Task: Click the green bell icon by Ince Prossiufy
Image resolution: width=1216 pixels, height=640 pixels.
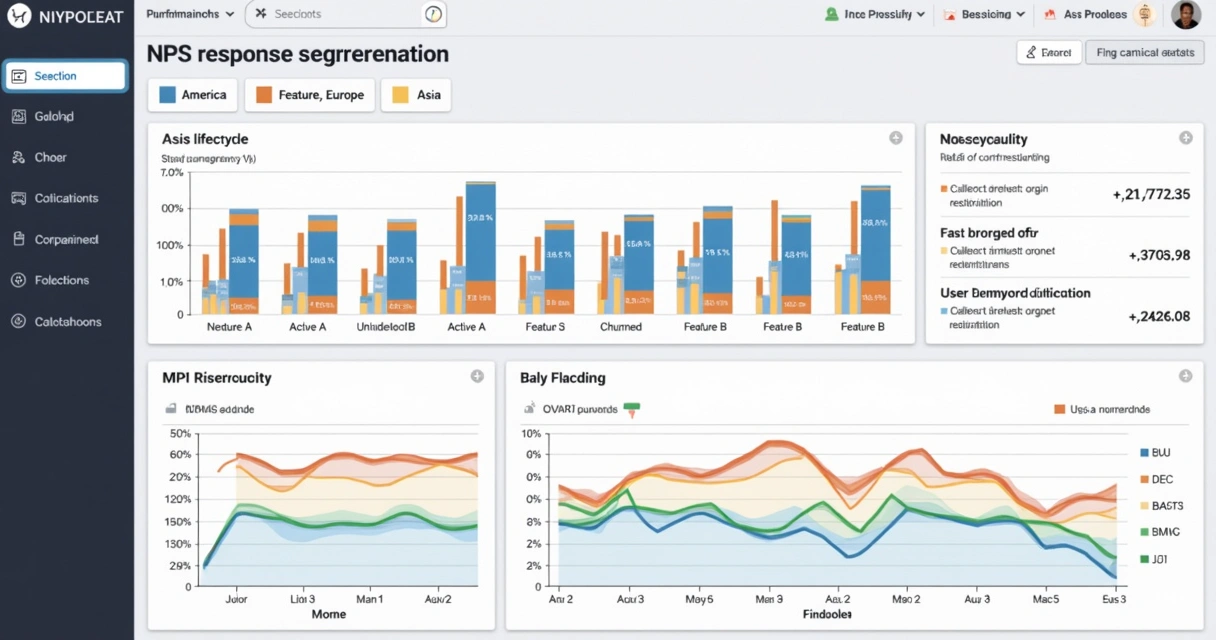Action: [831, 14]
